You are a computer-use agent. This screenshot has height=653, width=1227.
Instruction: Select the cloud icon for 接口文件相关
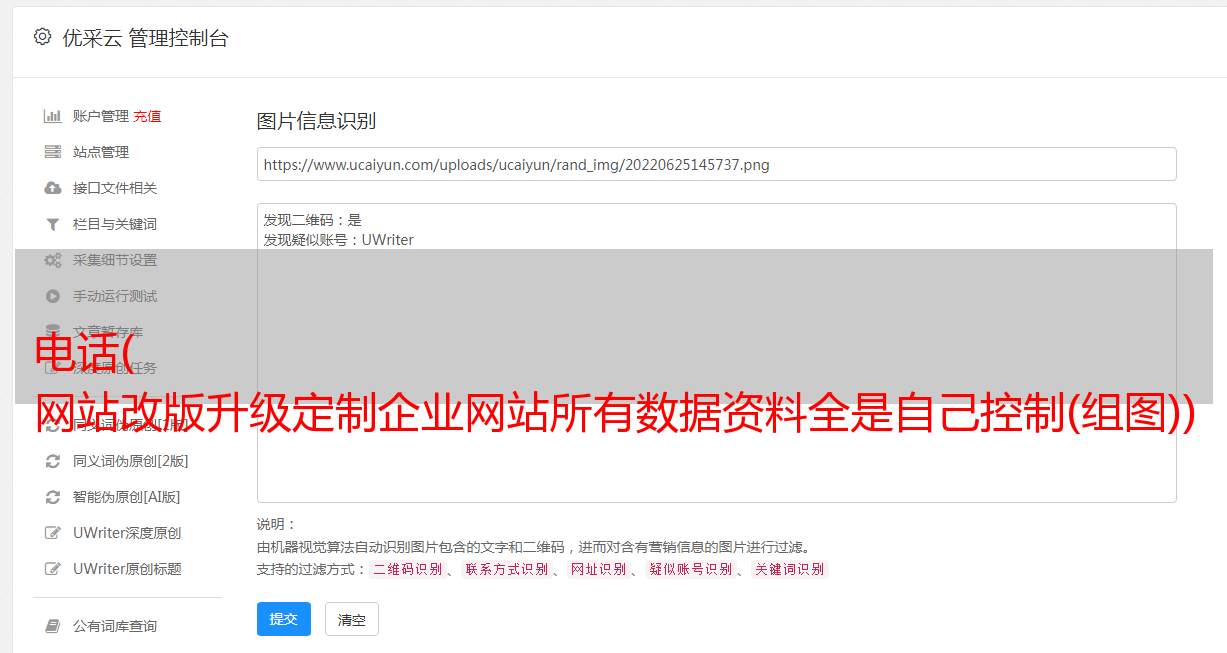pyautogui.click(x=53, y=188)
